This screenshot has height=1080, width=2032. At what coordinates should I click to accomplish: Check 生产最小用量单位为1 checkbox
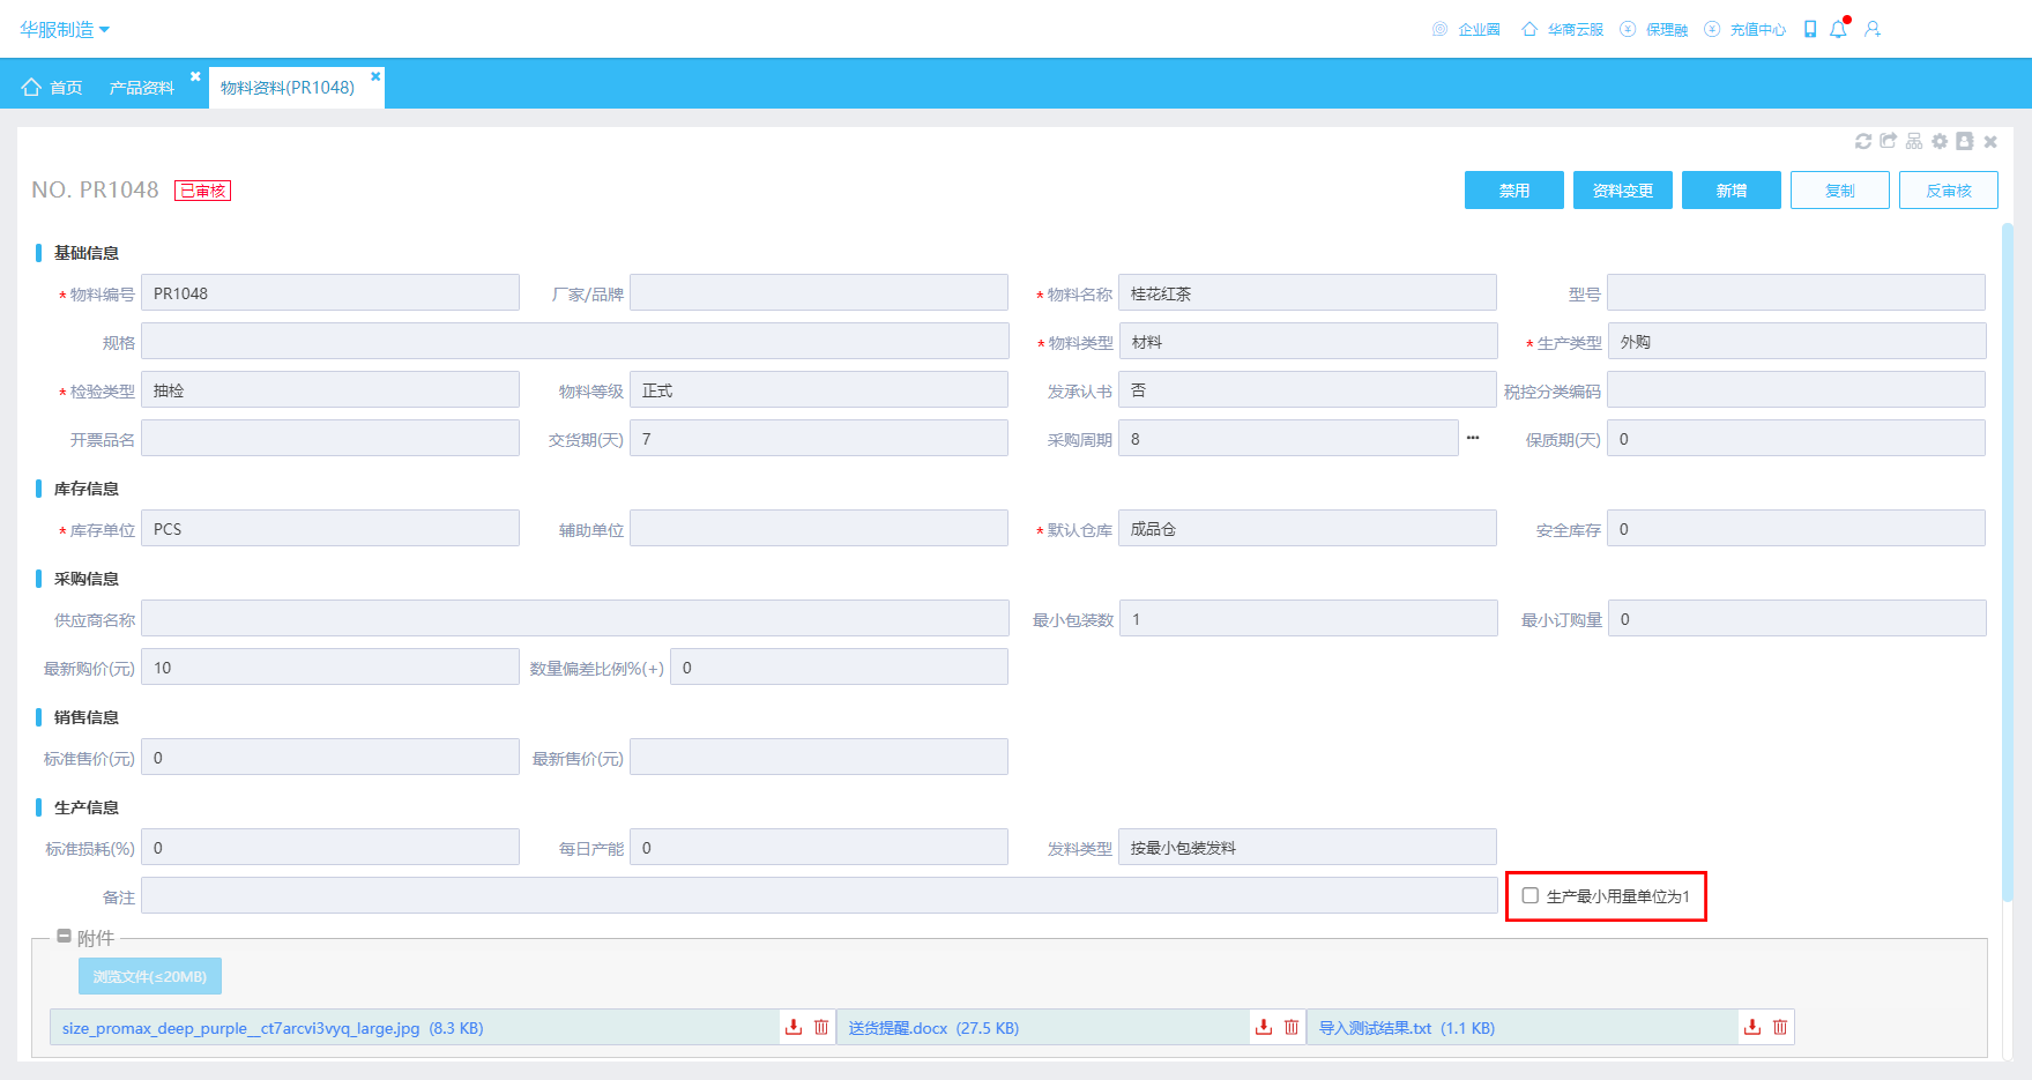[x=1530, y=895]
